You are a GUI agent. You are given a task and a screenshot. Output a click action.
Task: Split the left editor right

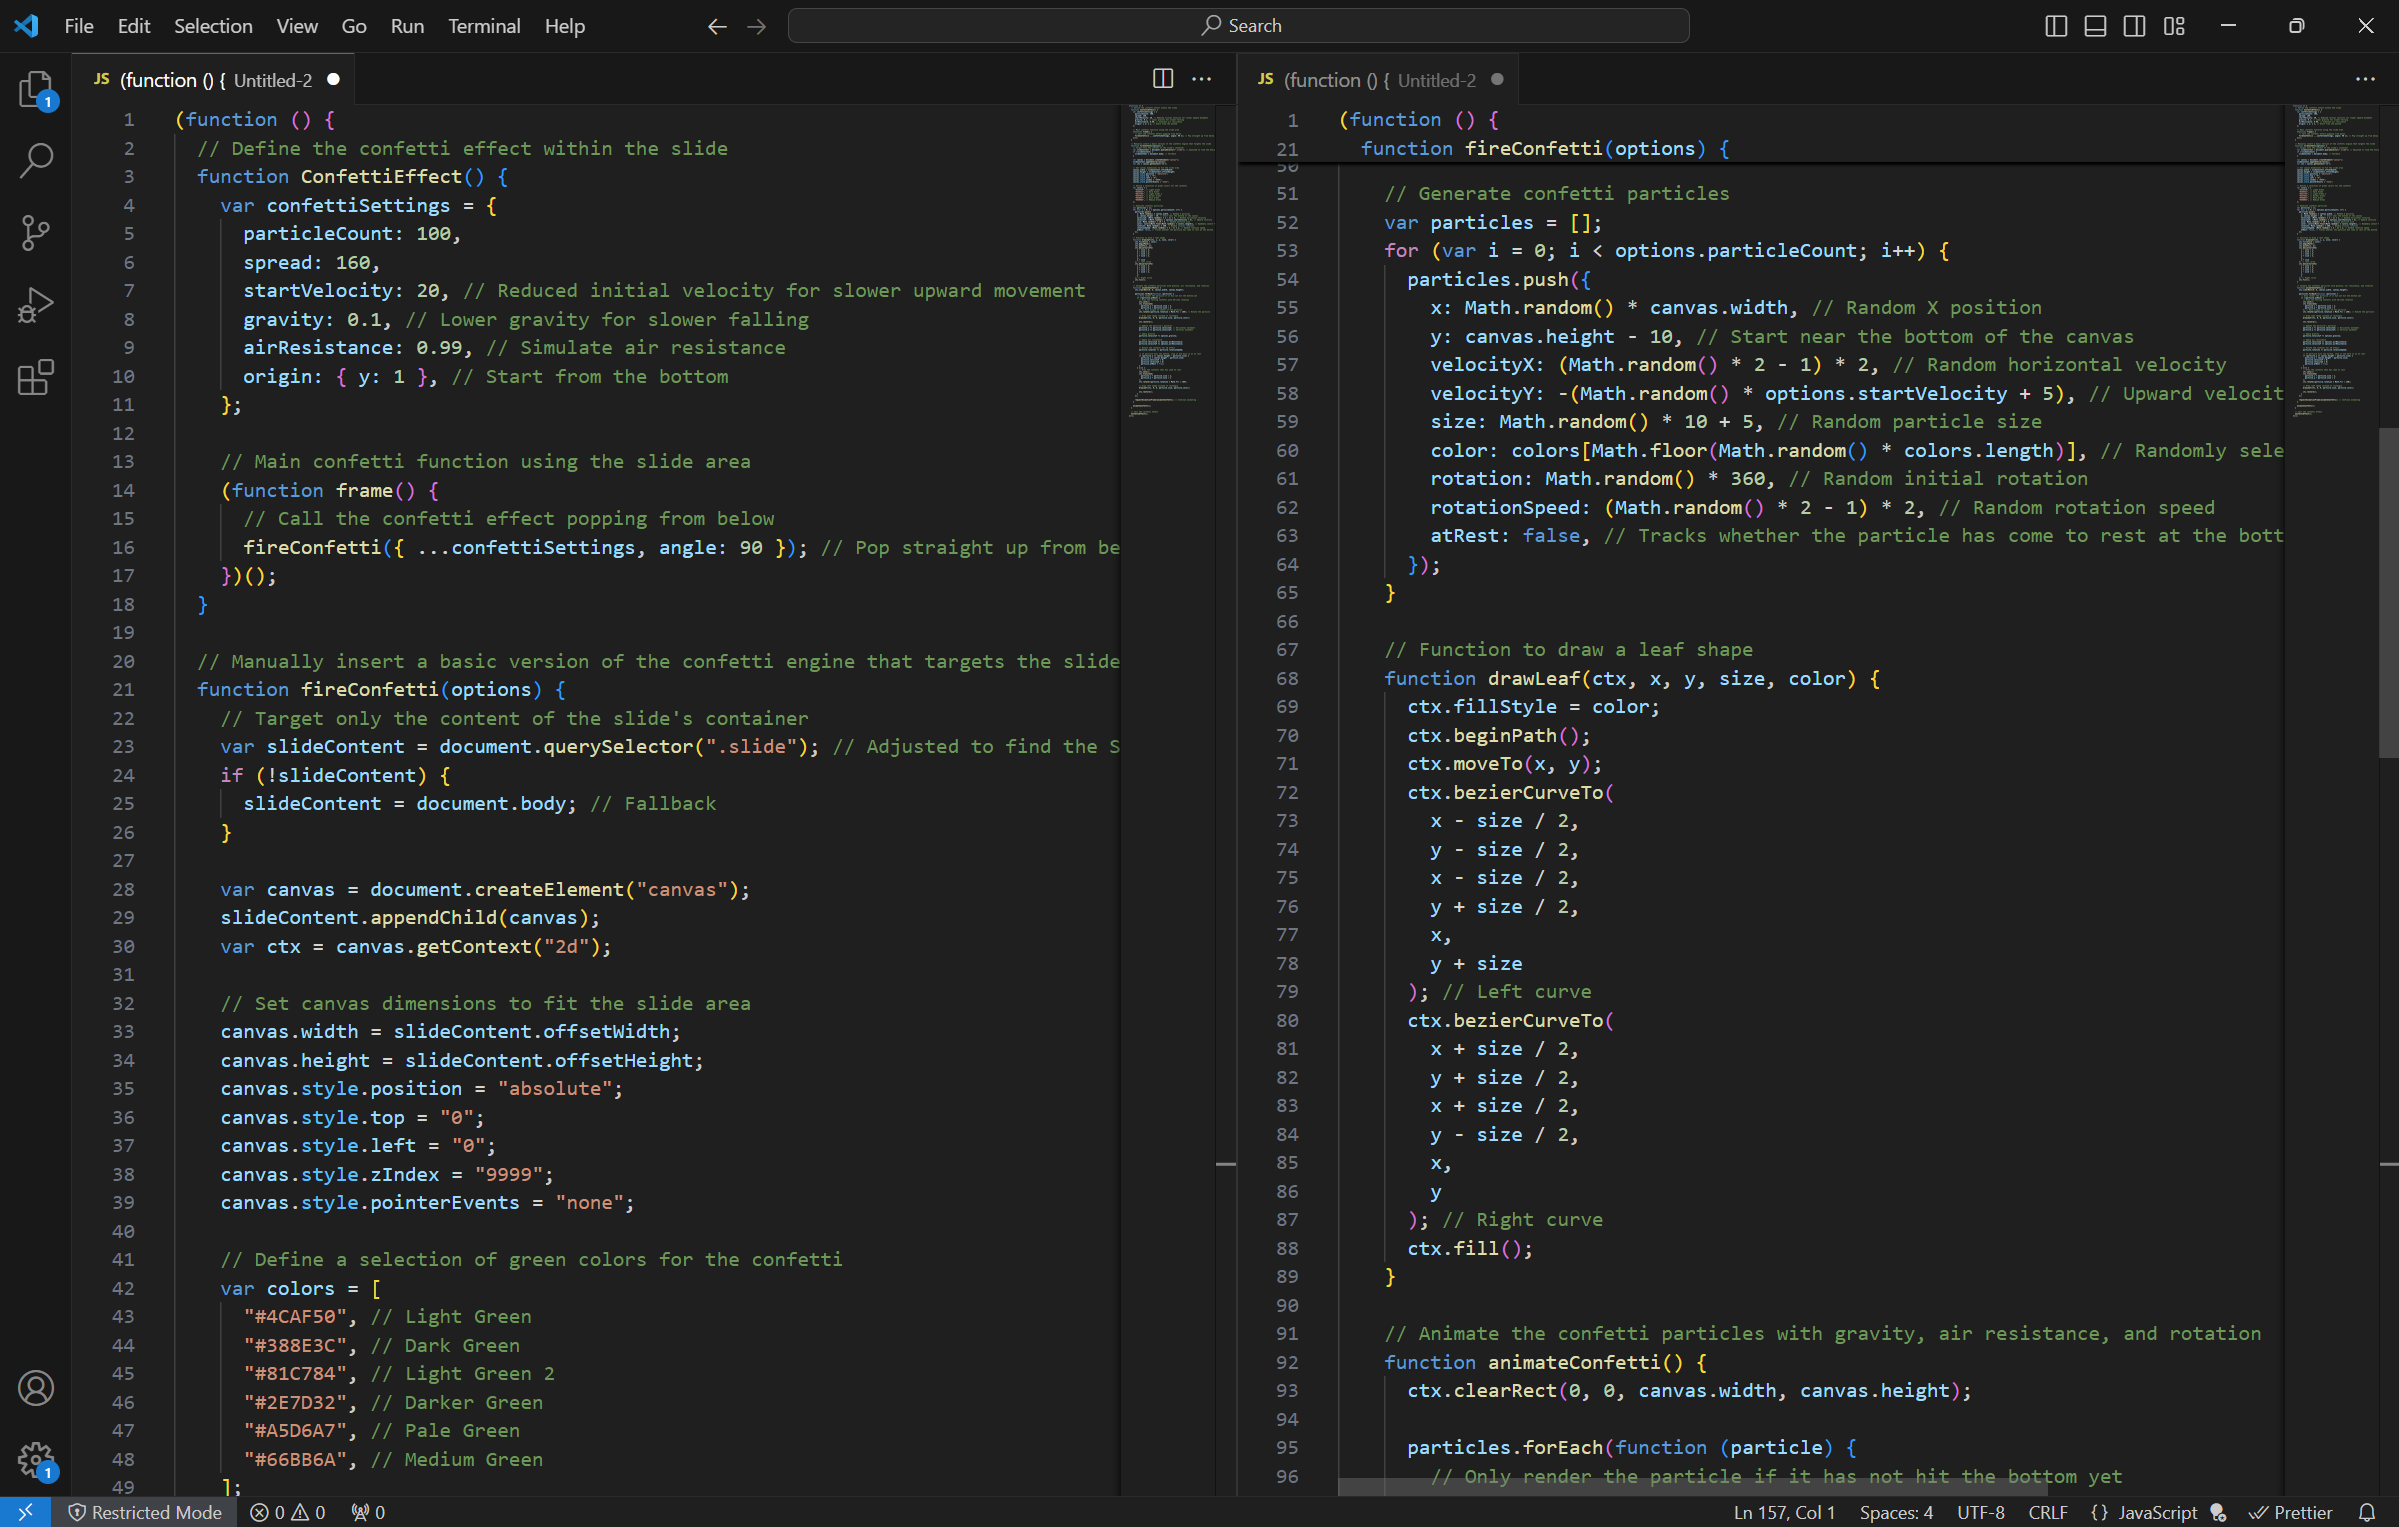[x=1162, y=79]
